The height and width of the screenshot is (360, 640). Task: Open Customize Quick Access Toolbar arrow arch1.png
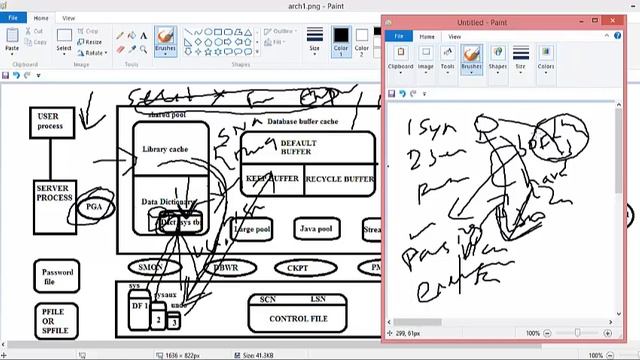coord(38,76)
